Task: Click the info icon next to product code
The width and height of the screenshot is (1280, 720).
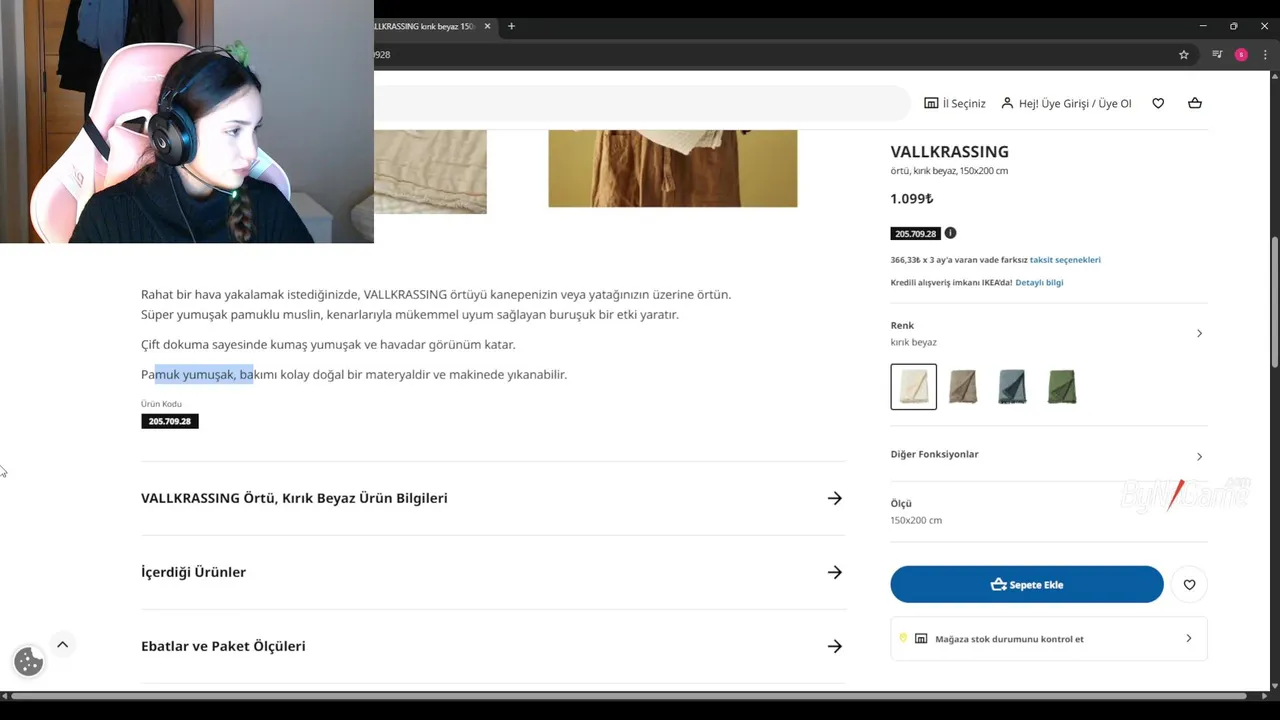Action: (x=950, y=233)
